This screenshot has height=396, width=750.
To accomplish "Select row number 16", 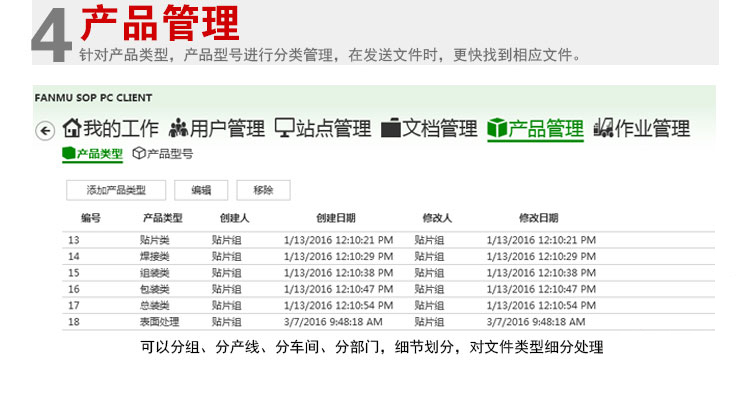I will 388,289.
